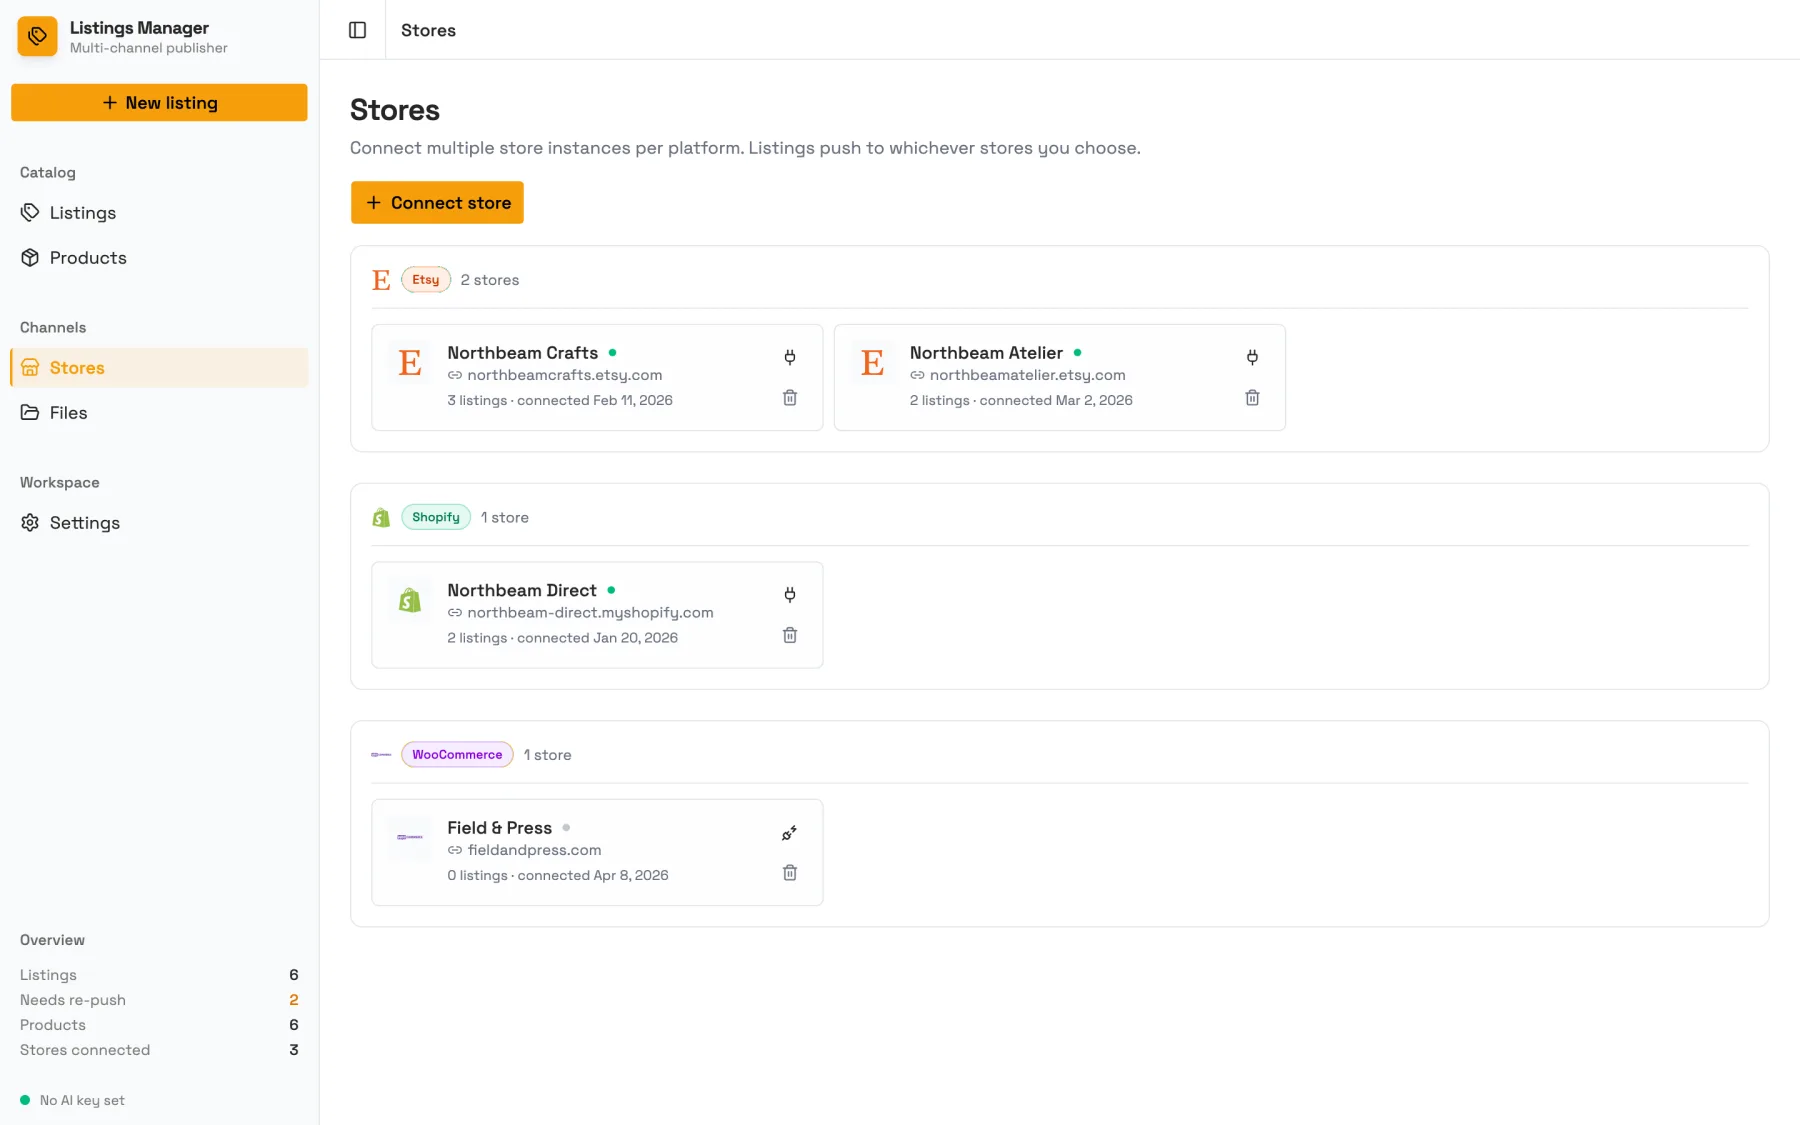Click the Northbeam Crafts green status dot
This screenshot has height=1125, width=1800.
pos(613,353)
